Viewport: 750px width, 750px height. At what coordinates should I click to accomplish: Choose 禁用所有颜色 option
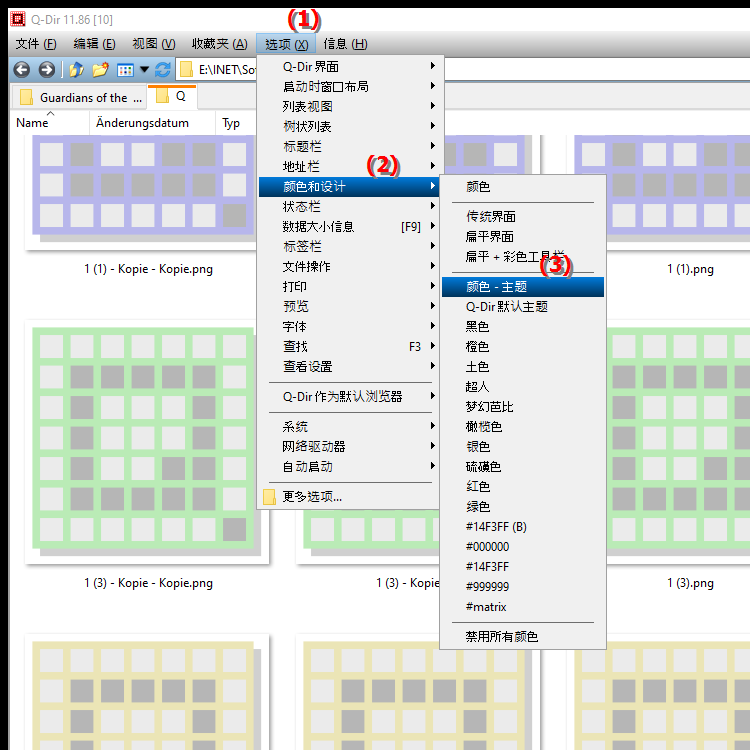(523, 637)
